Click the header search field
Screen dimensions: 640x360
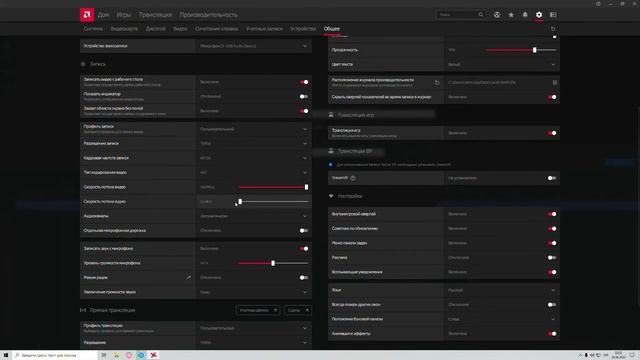tap(460, 15)
